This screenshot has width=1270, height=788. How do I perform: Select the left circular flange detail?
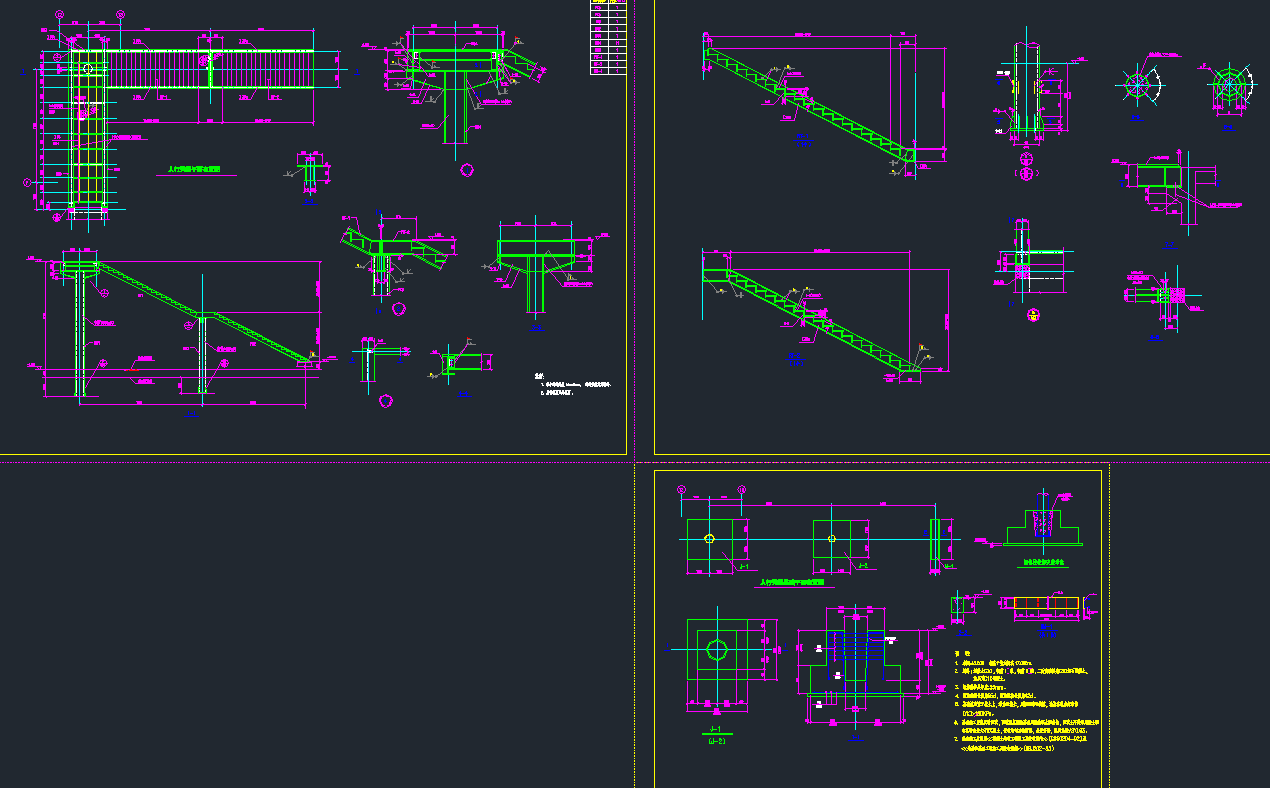(1138, 86)
